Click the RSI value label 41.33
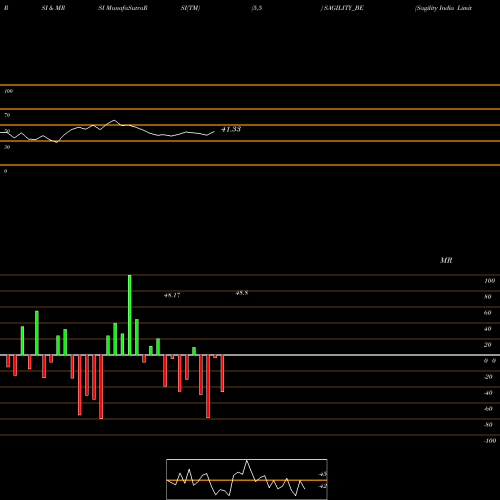Image resolution: width=500 pixels, height=500 pixels. (x=231, y=129)
